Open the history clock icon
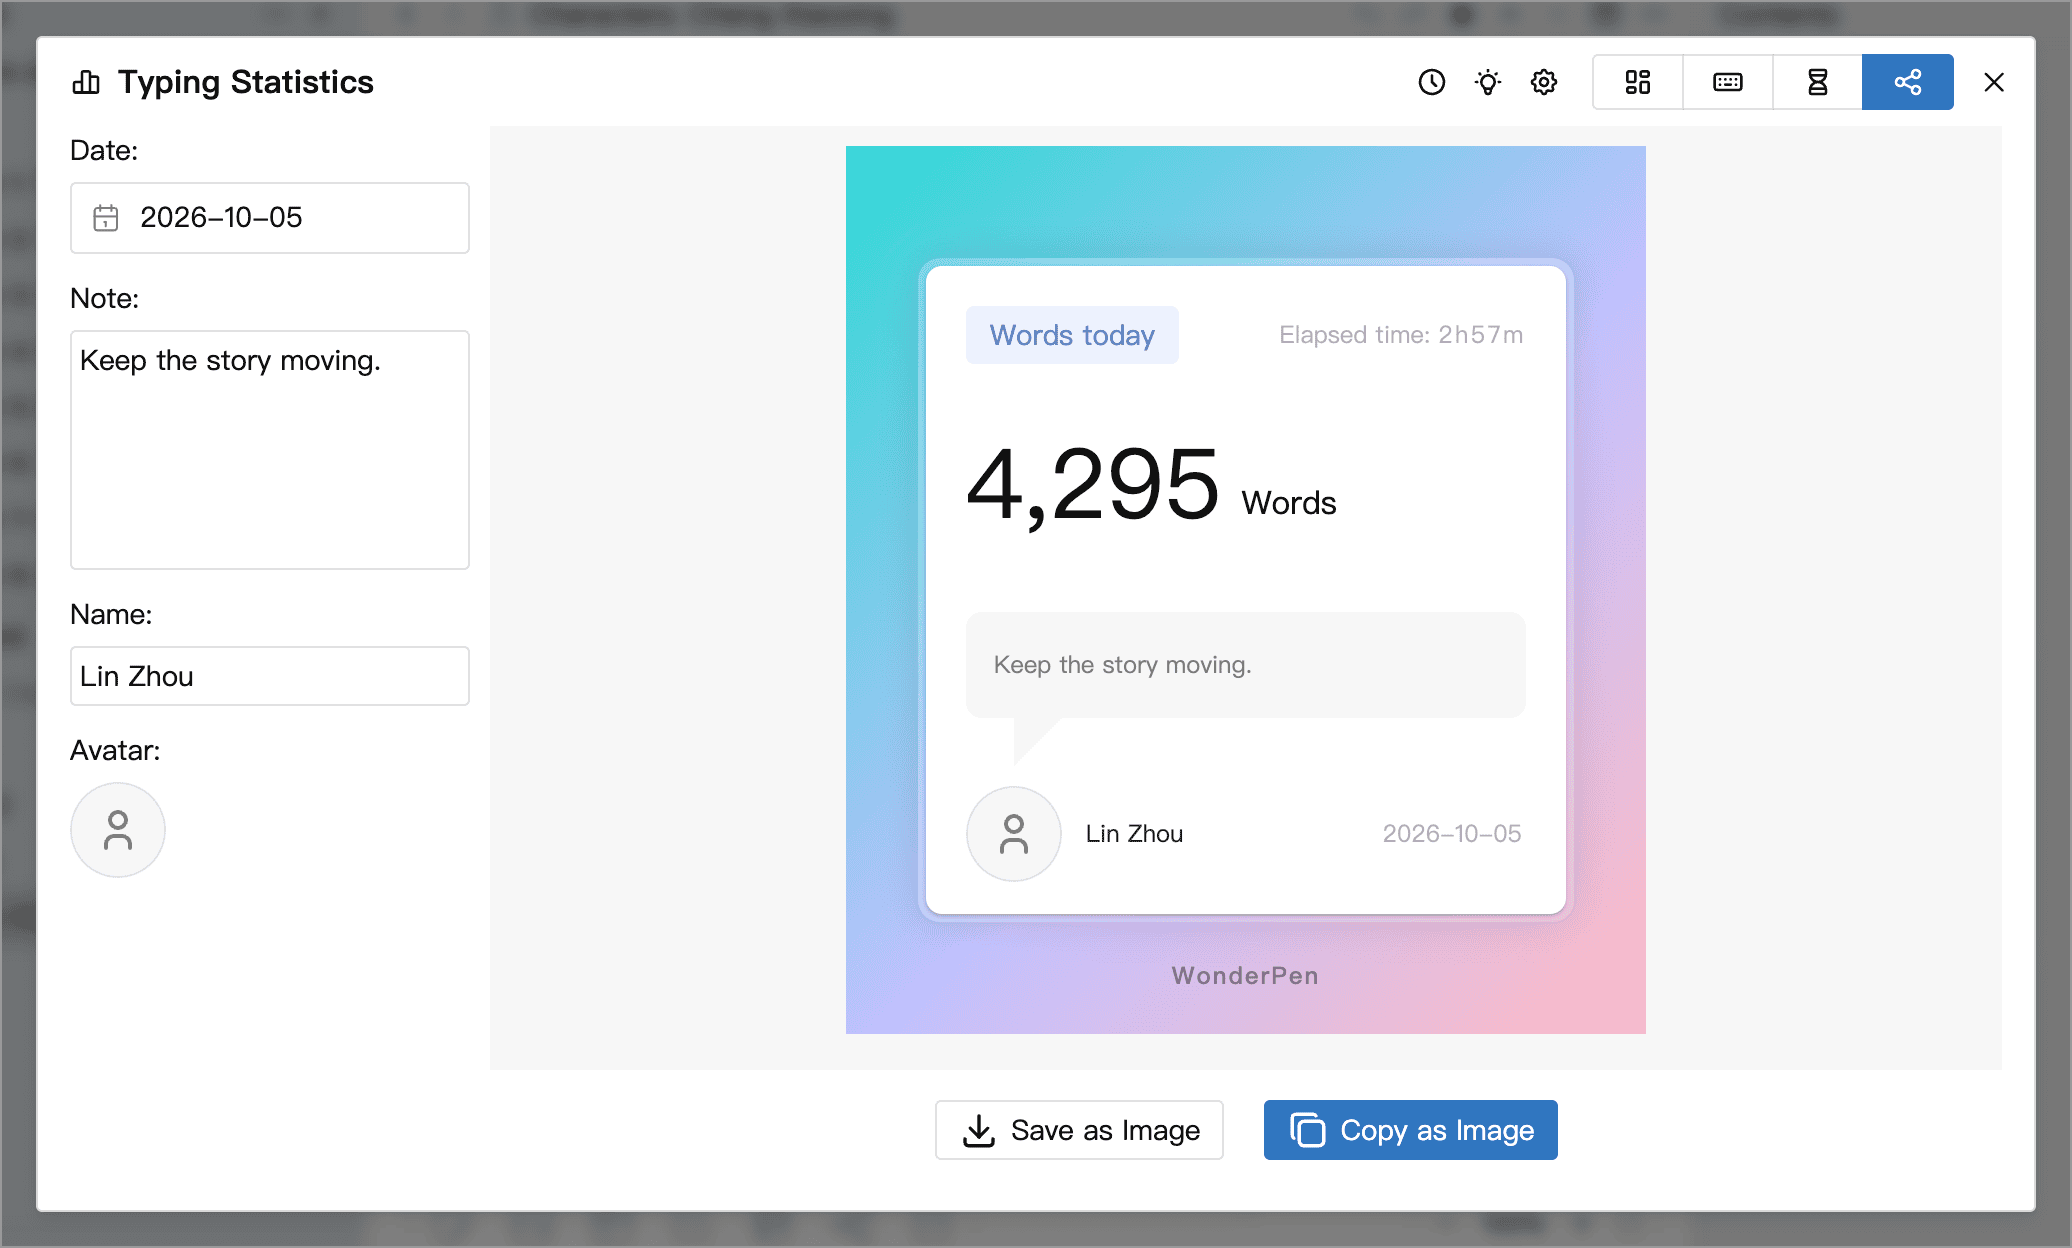 pos(1432,82)
